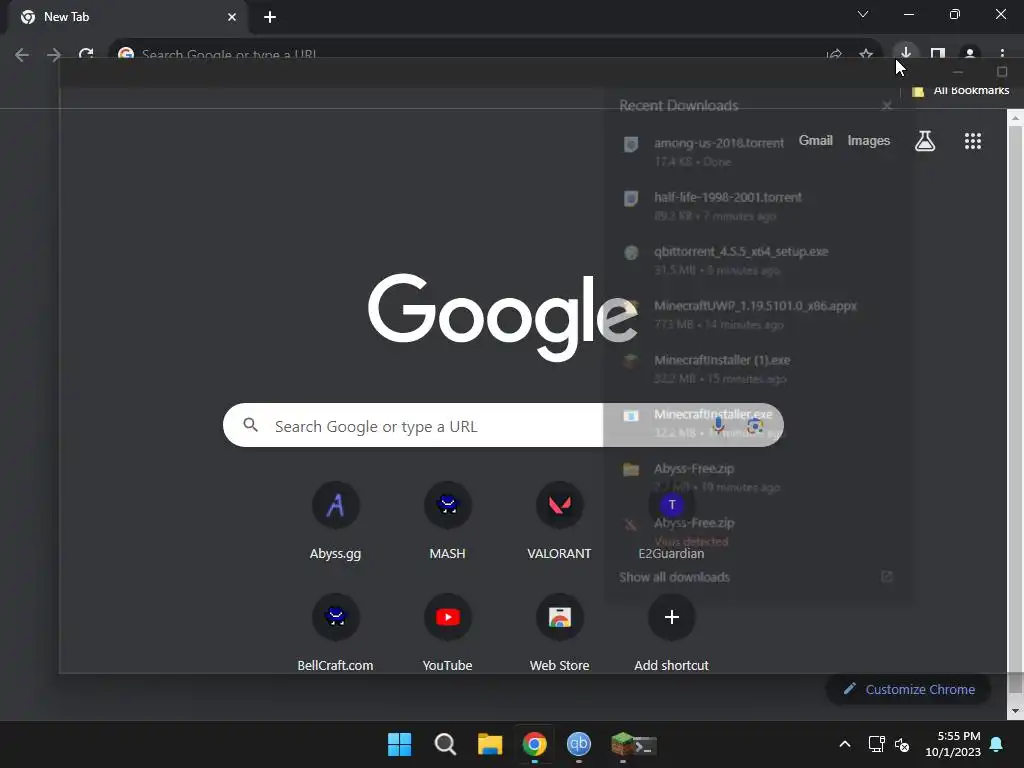Select the New Tab tab
The image size is (1024, 768).
[x=127, y=17]
